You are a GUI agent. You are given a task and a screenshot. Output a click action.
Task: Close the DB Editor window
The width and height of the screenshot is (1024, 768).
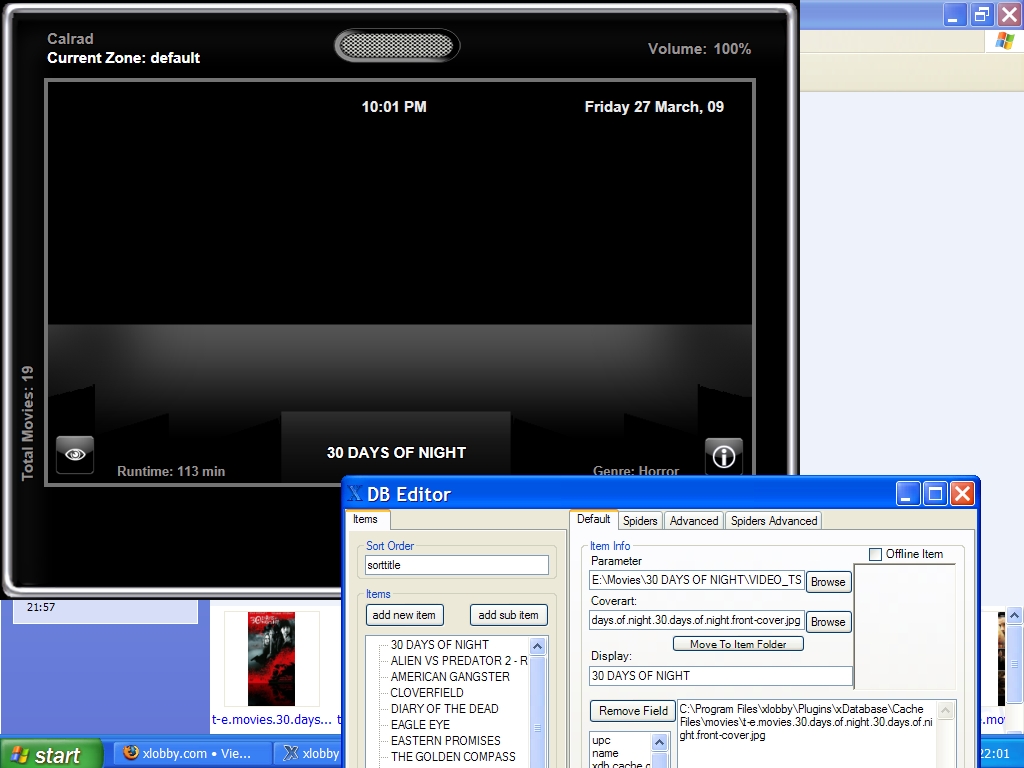click(x=963, y=494)
